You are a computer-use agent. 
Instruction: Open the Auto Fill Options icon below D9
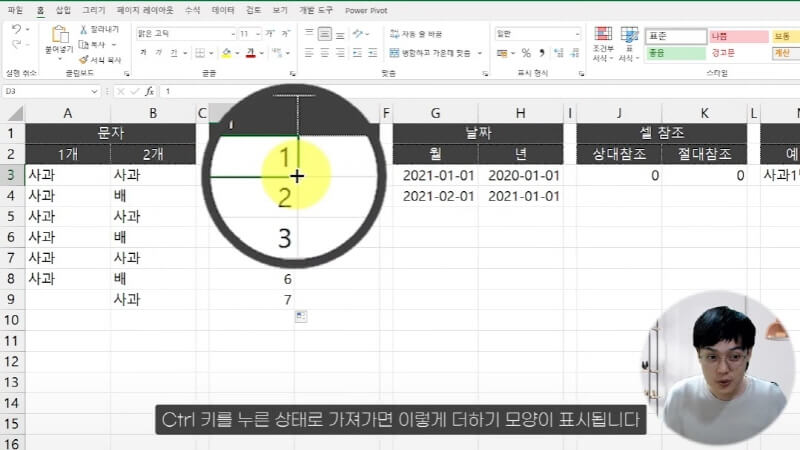[x=301, y=317]
